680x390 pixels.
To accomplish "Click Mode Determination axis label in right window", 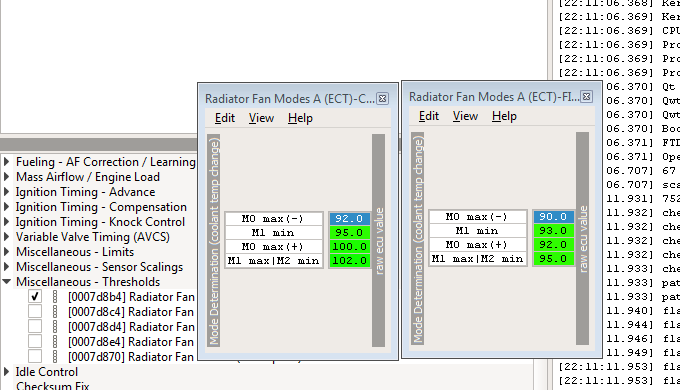I will click(418, 239).
